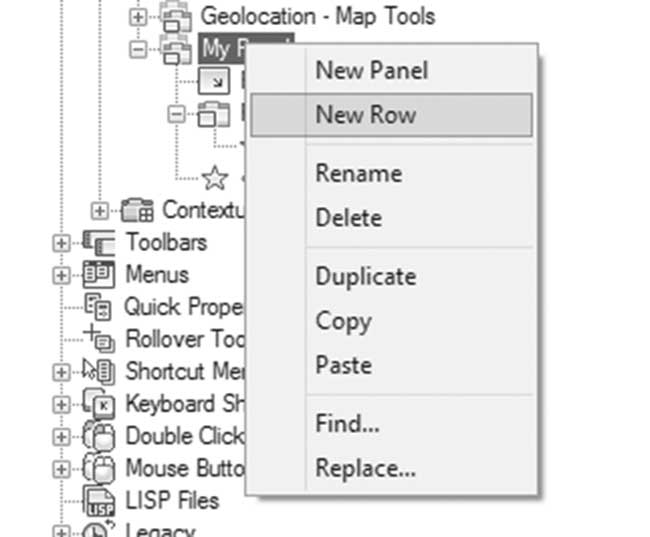Click the Toolbars icon in the tree
This screenshot has width=650, height=537.
click(x=99, y=243)
